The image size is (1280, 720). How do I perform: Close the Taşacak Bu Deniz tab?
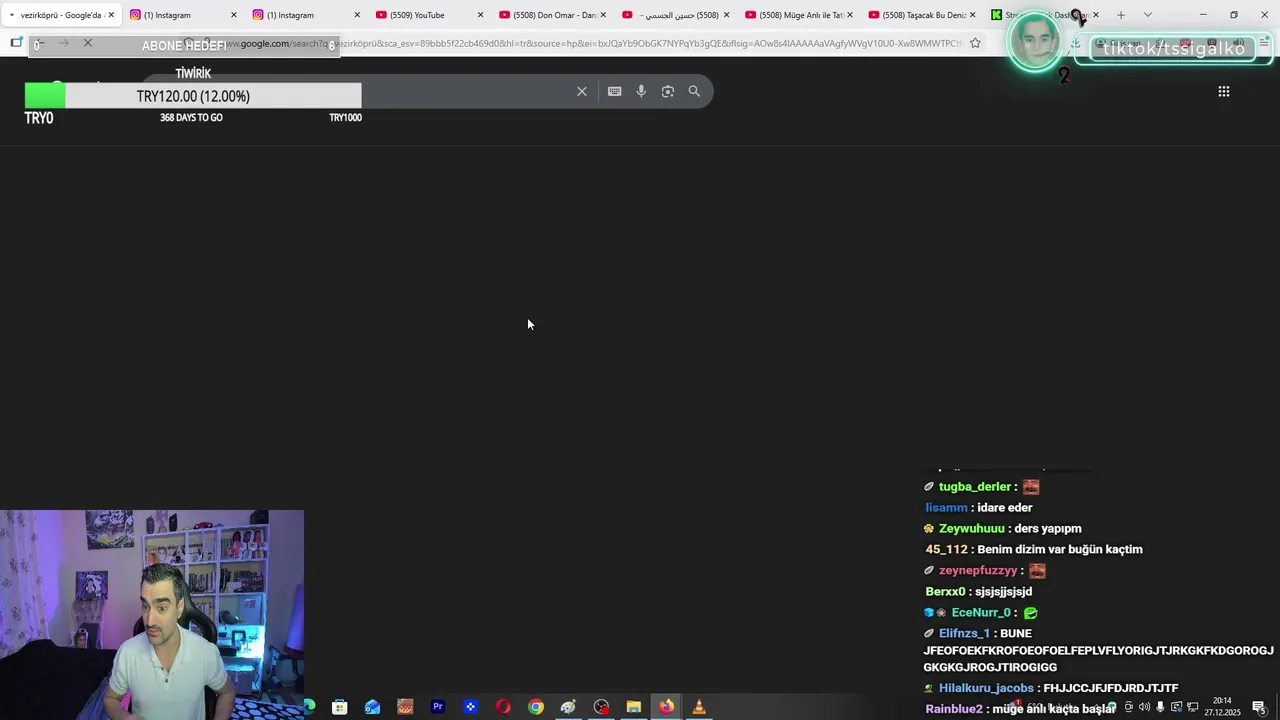point(973,15)
